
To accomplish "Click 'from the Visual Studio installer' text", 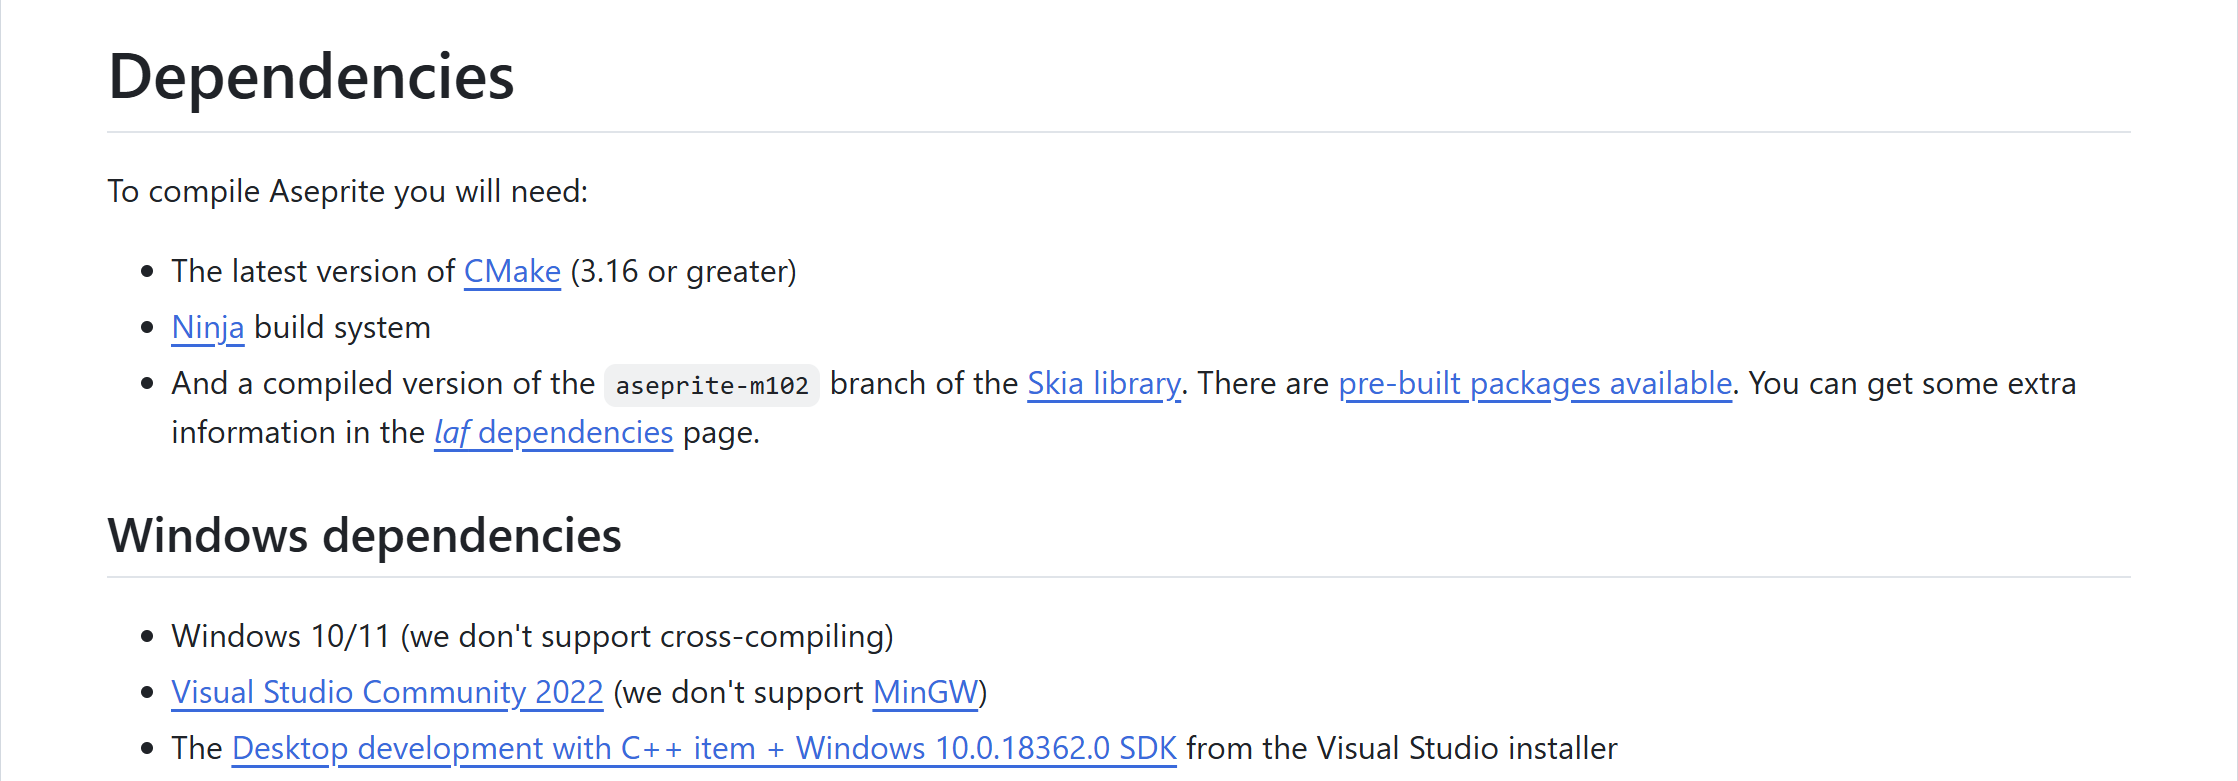I will pos(1400,749).
